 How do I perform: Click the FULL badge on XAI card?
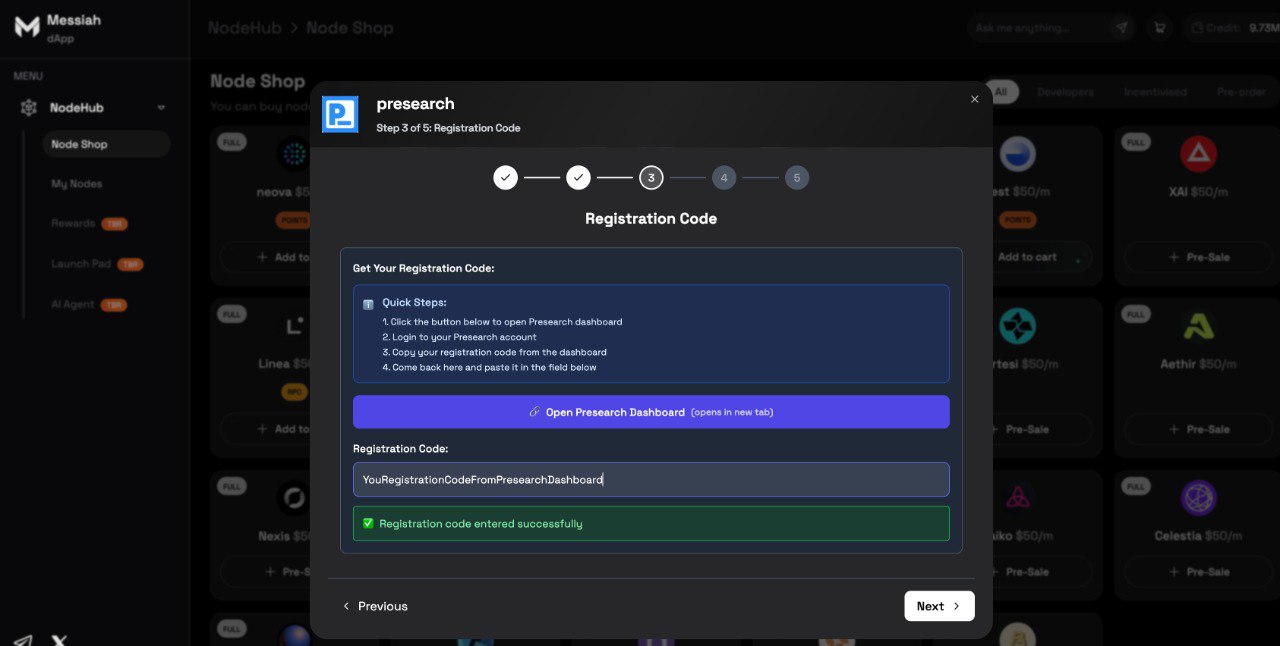tap(1135, 143)
